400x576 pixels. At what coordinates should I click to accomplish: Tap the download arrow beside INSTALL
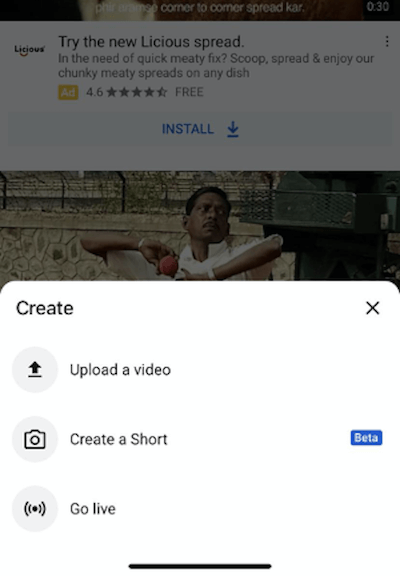[233, 129]
